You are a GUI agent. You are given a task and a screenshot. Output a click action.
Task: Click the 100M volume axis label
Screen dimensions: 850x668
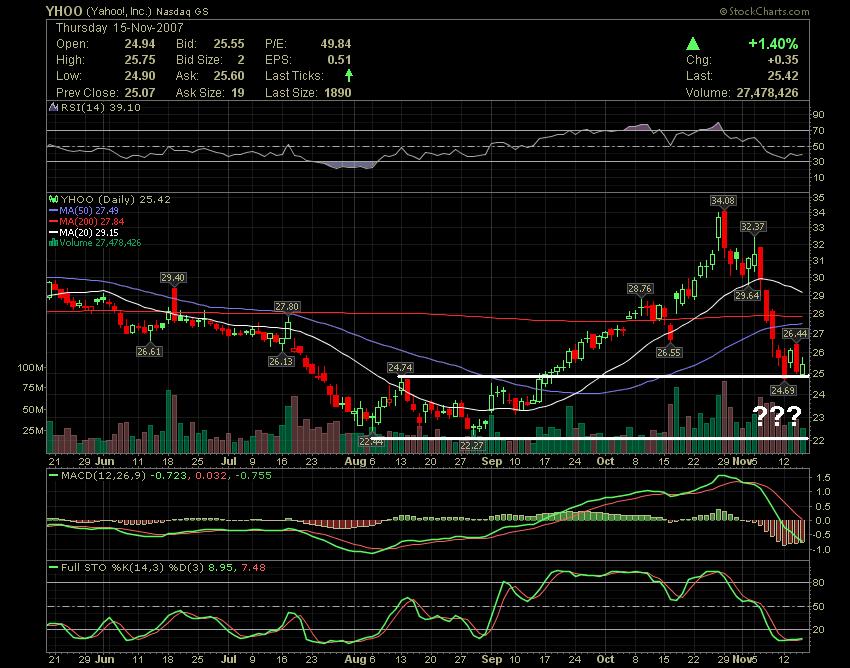30,368
